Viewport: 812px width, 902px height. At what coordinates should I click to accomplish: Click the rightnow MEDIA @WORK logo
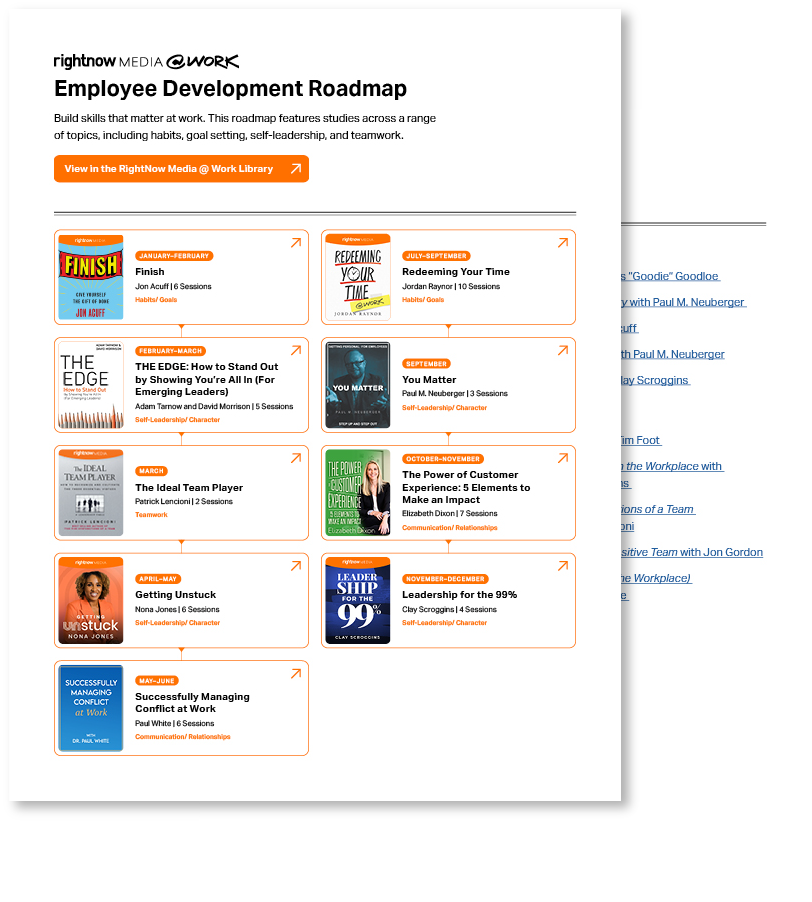pyautogui.click(x=145, y=60)
